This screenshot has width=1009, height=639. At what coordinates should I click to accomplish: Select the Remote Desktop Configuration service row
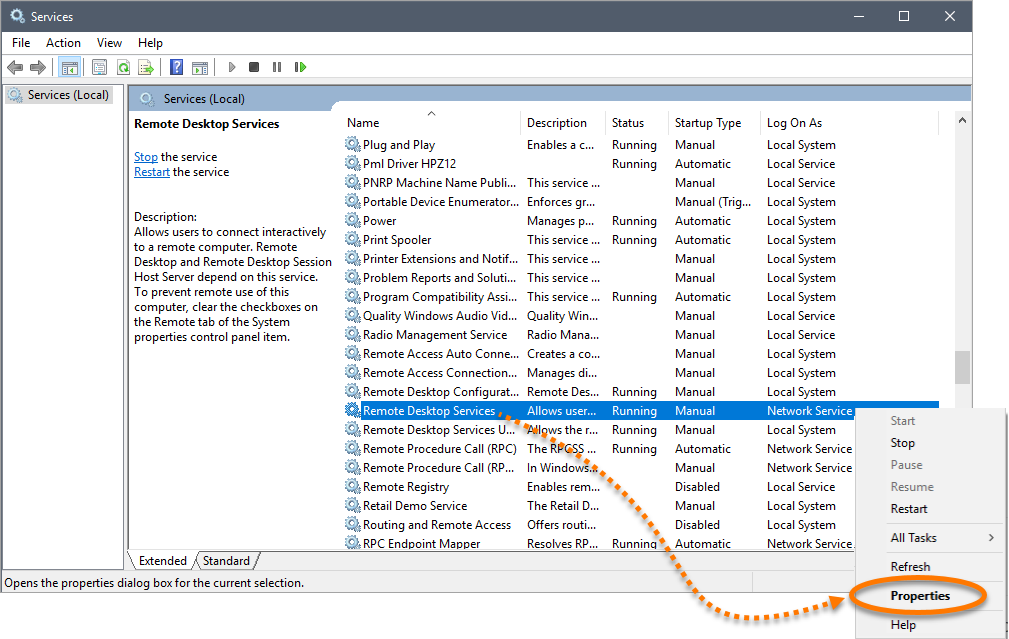coord(641,391)
